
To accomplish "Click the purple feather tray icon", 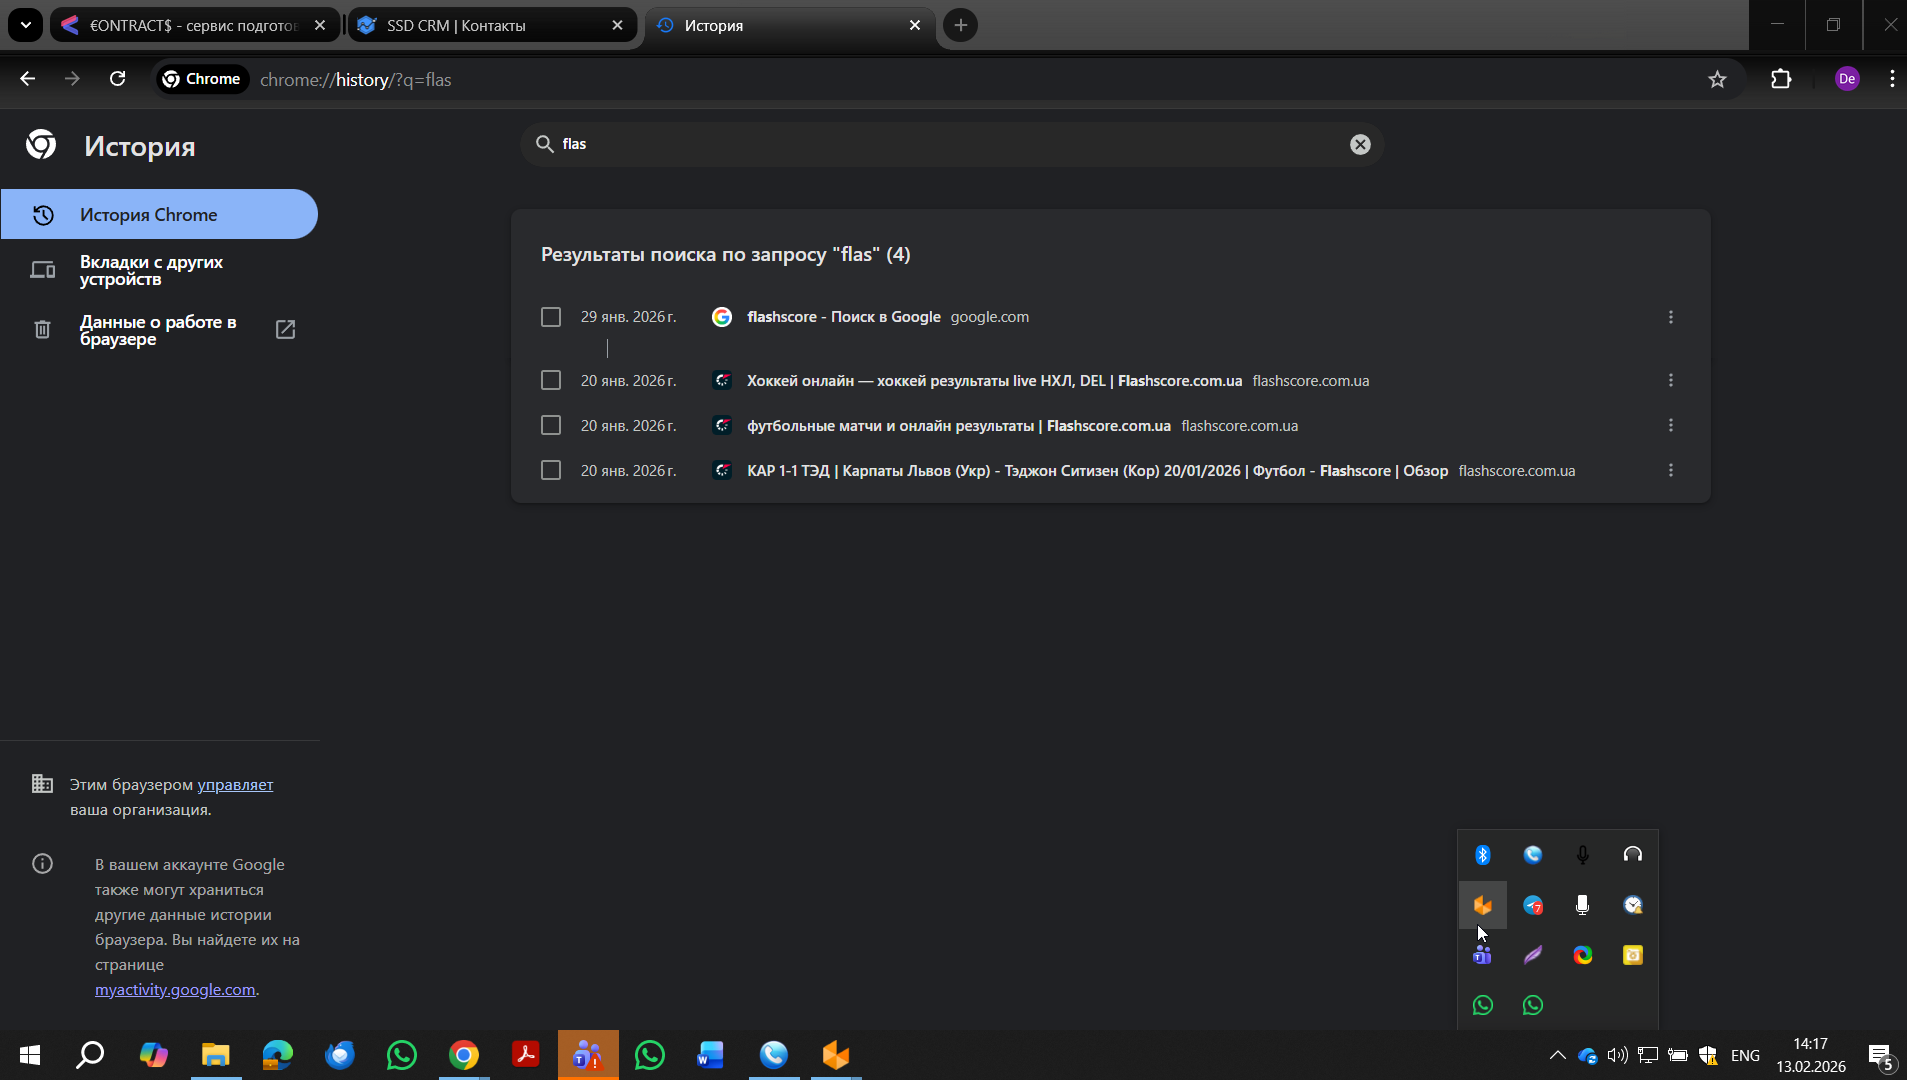I will pyautogui.click(x=1532, y=955).
